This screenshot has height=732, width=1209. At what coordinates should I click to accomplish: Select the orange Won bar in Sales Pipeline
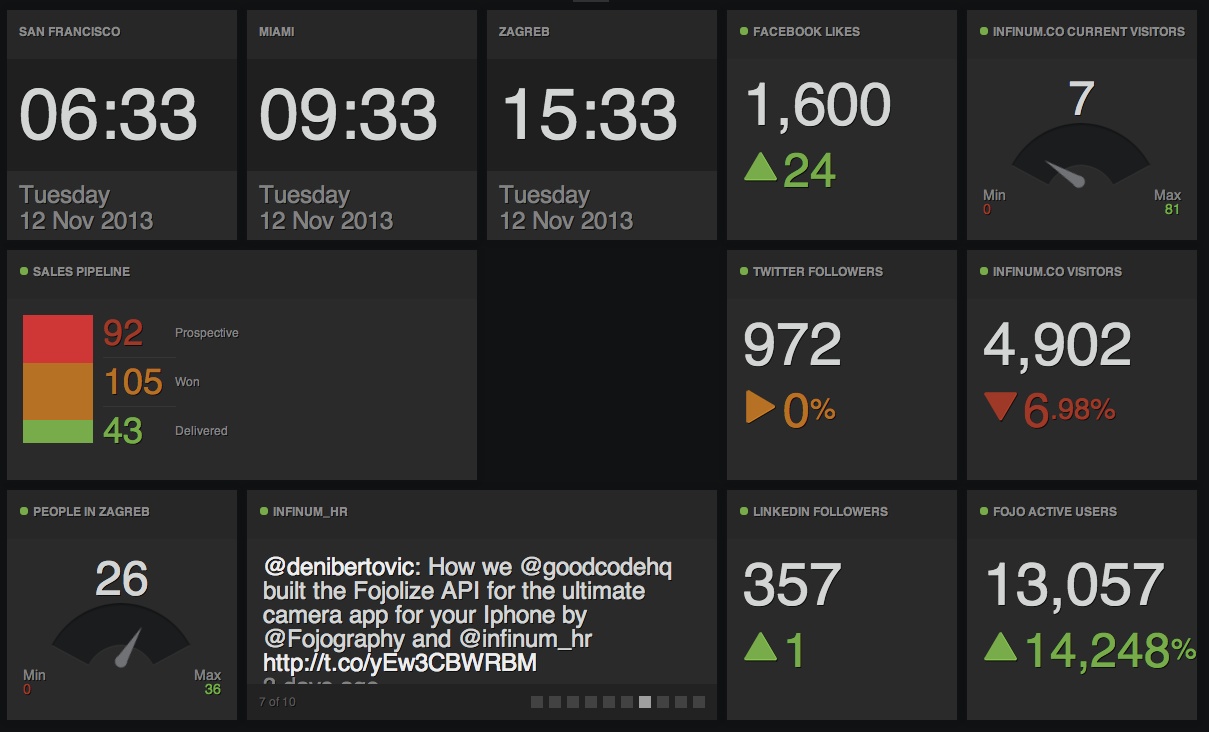[58, 390]
